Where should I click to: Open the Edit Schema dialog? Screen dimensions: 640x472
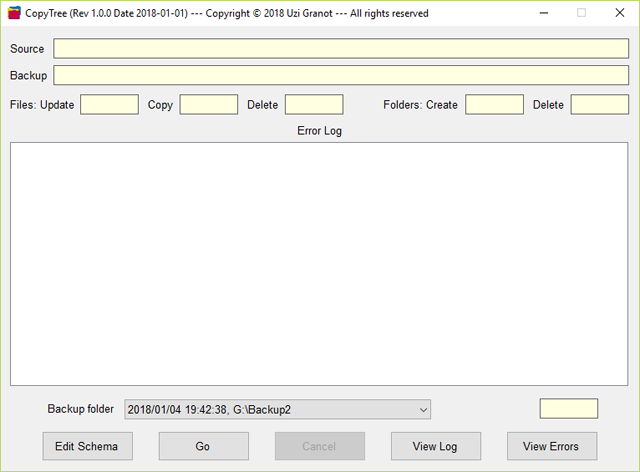(x=87, y=446)
